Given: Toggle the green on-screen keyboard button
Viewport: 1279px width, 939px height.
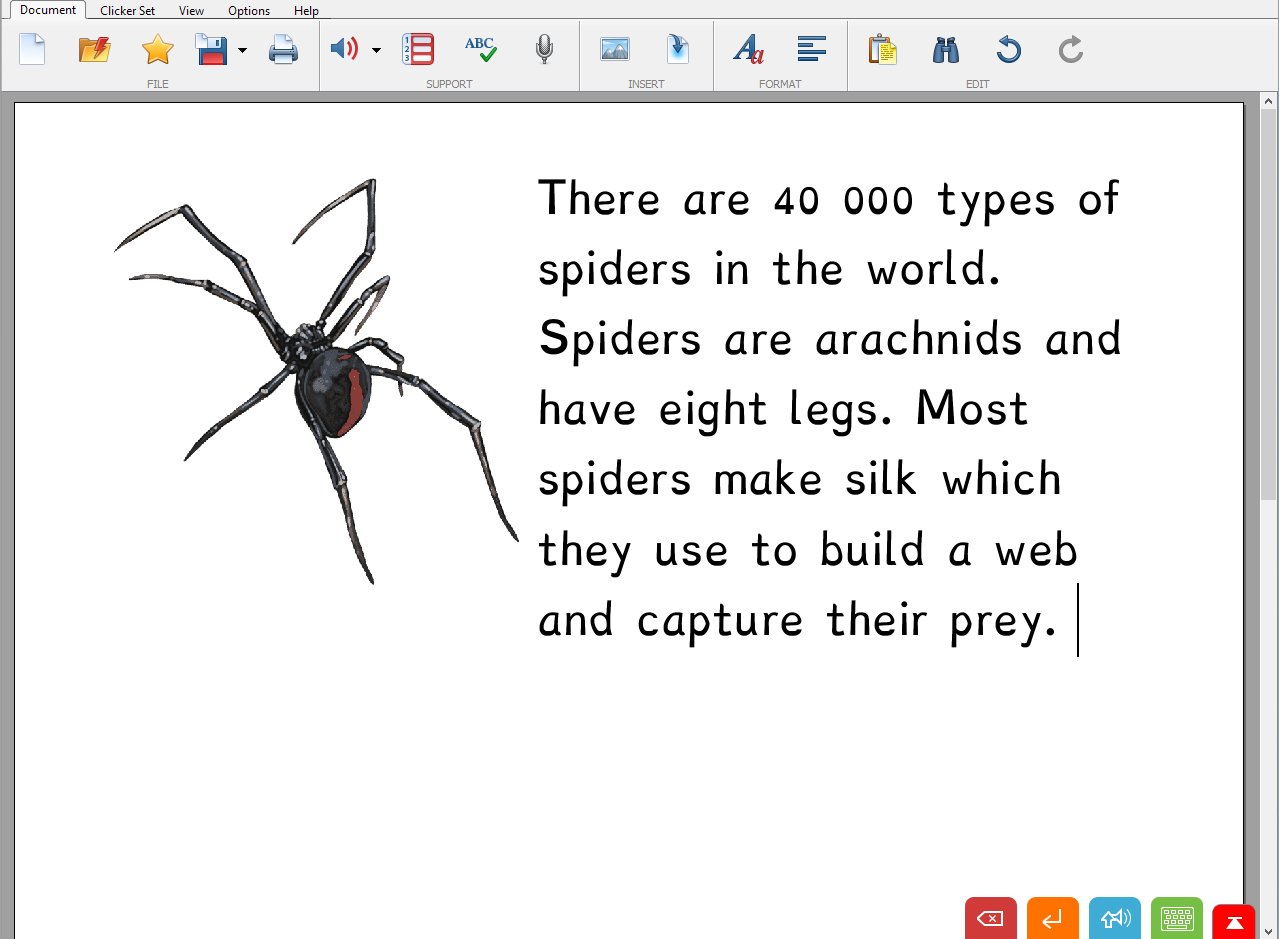Looking at the screenshot, I should coord(1176,919).
